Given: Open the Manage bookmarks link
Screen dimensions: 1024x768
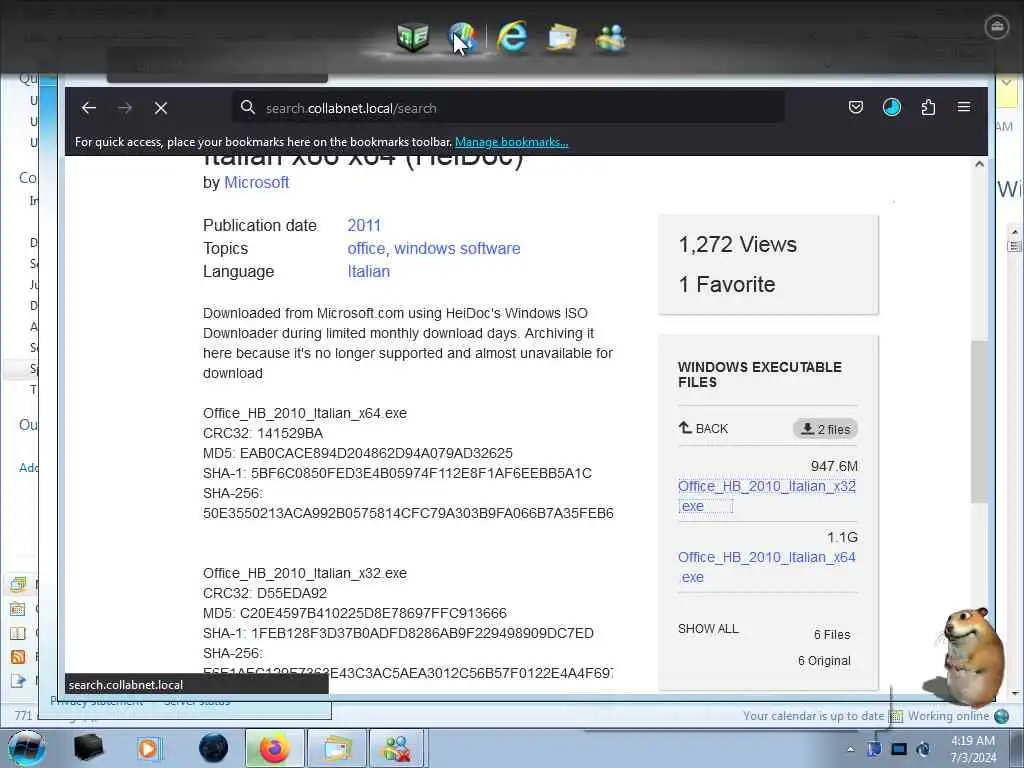Looking at the screenshot, I should [x=511, y=142].
